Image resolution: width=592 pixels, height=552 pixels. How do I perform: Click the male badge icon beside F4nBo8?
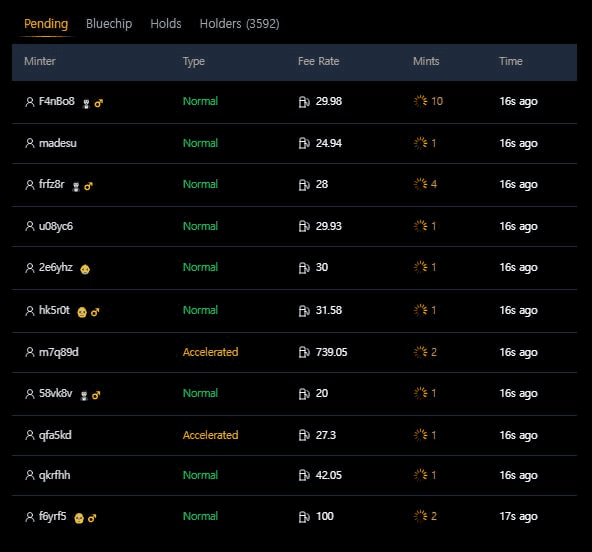pyautogui.click(x=99, y=103)
